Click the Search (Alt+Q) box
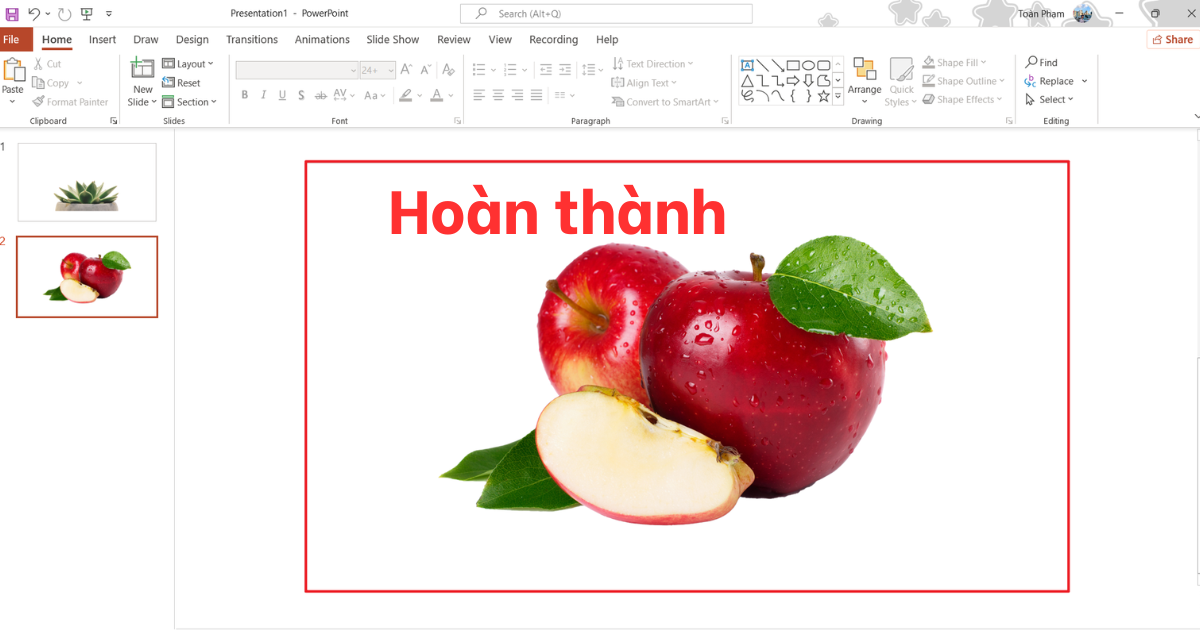Screen dimensions: 1200x630 point(606,14)
